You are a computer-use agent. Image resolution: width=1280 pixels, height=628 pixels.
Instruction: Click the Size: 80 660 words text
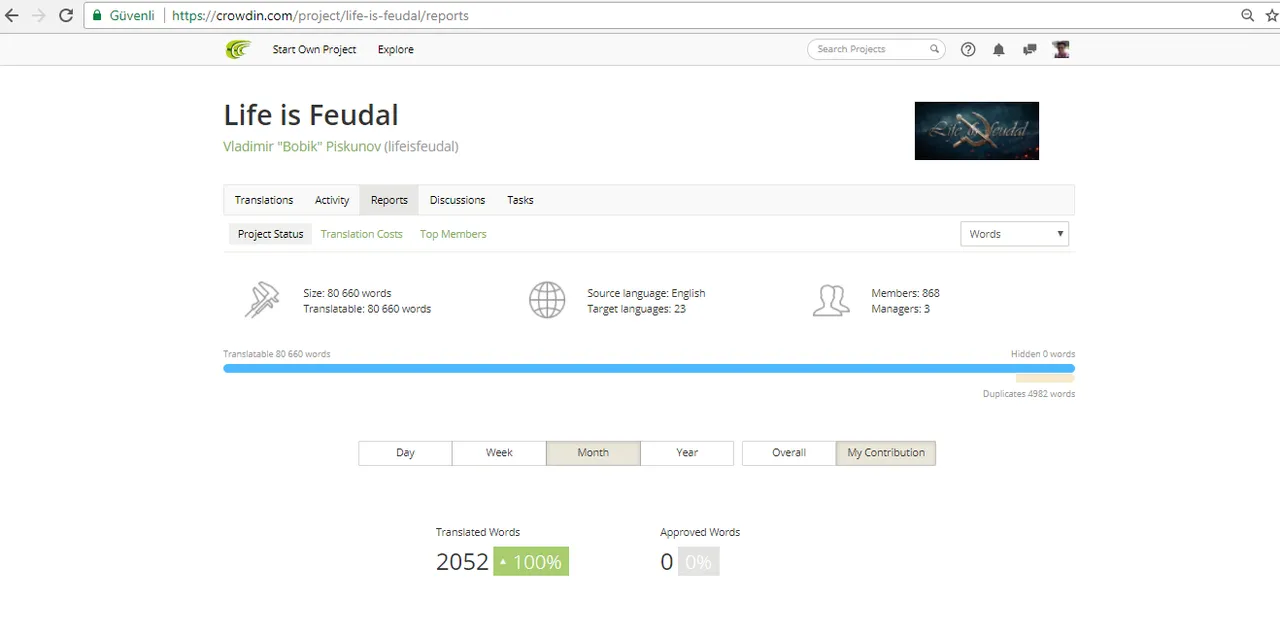[x=347, y=293]
